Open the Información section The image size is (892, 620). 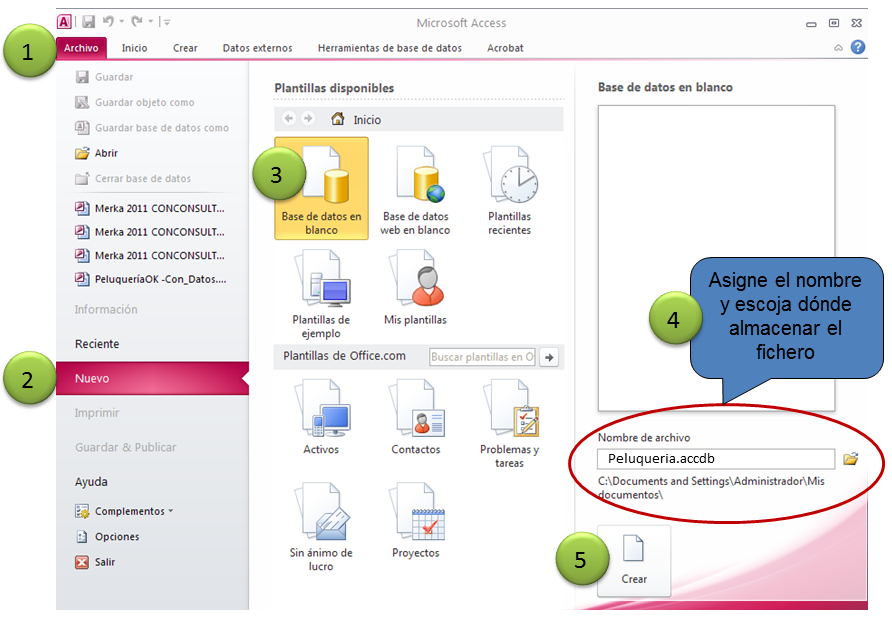[x=106, y=309]
